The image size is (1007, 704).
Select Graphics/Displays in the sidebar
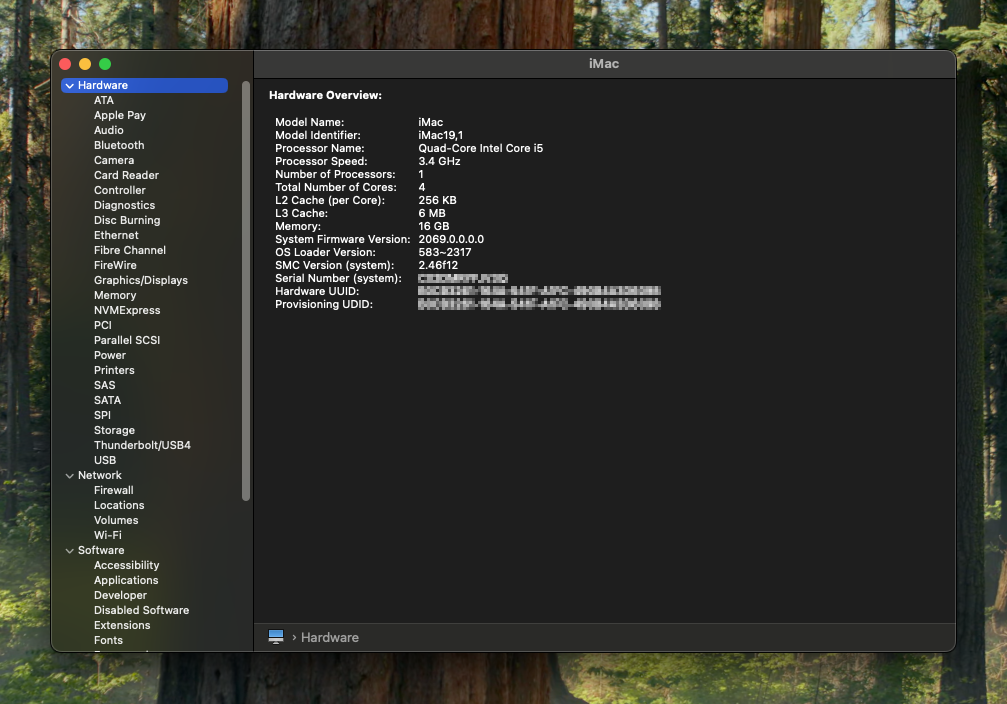141,280
